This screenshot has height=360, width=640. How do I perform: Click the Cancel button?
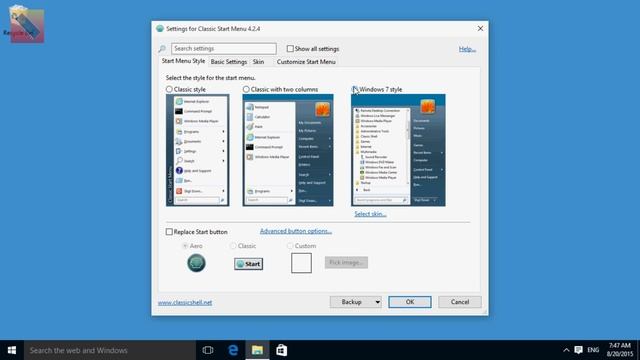460,302
